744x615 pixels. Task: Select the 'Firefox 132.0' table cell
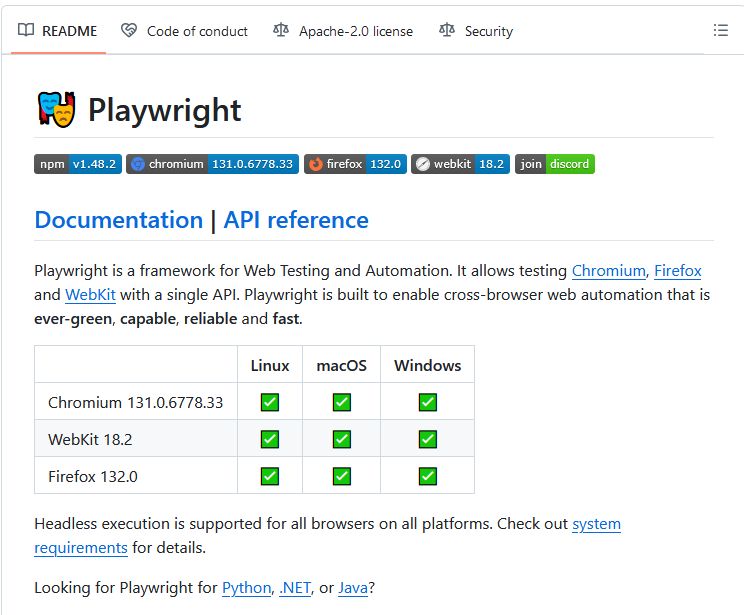pos(136,476)
